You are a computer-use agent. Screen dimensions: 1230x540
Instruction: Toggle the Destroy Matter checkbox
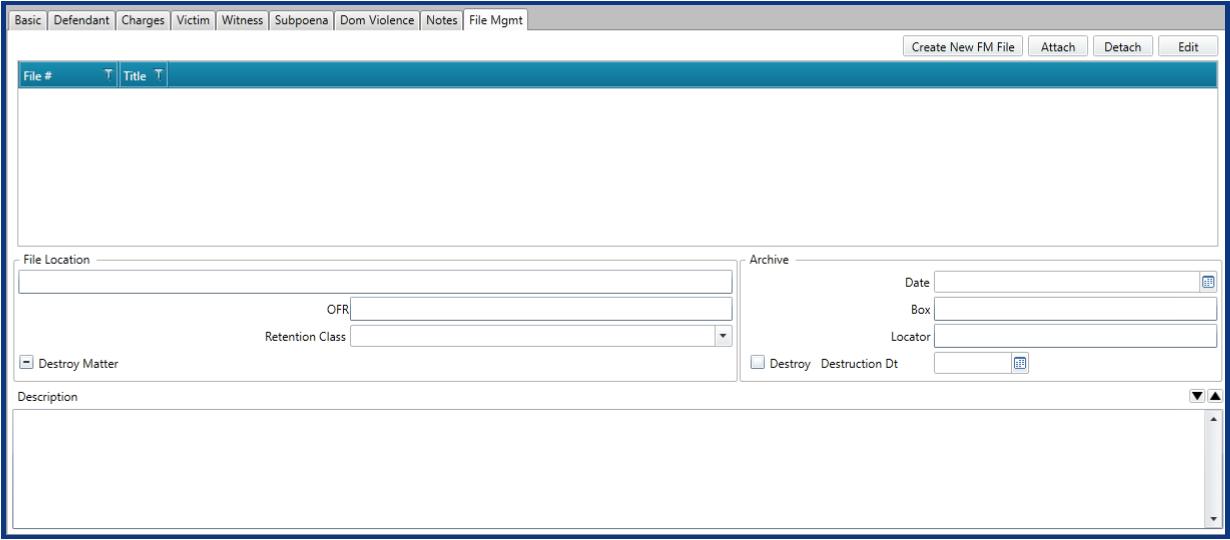27,363
